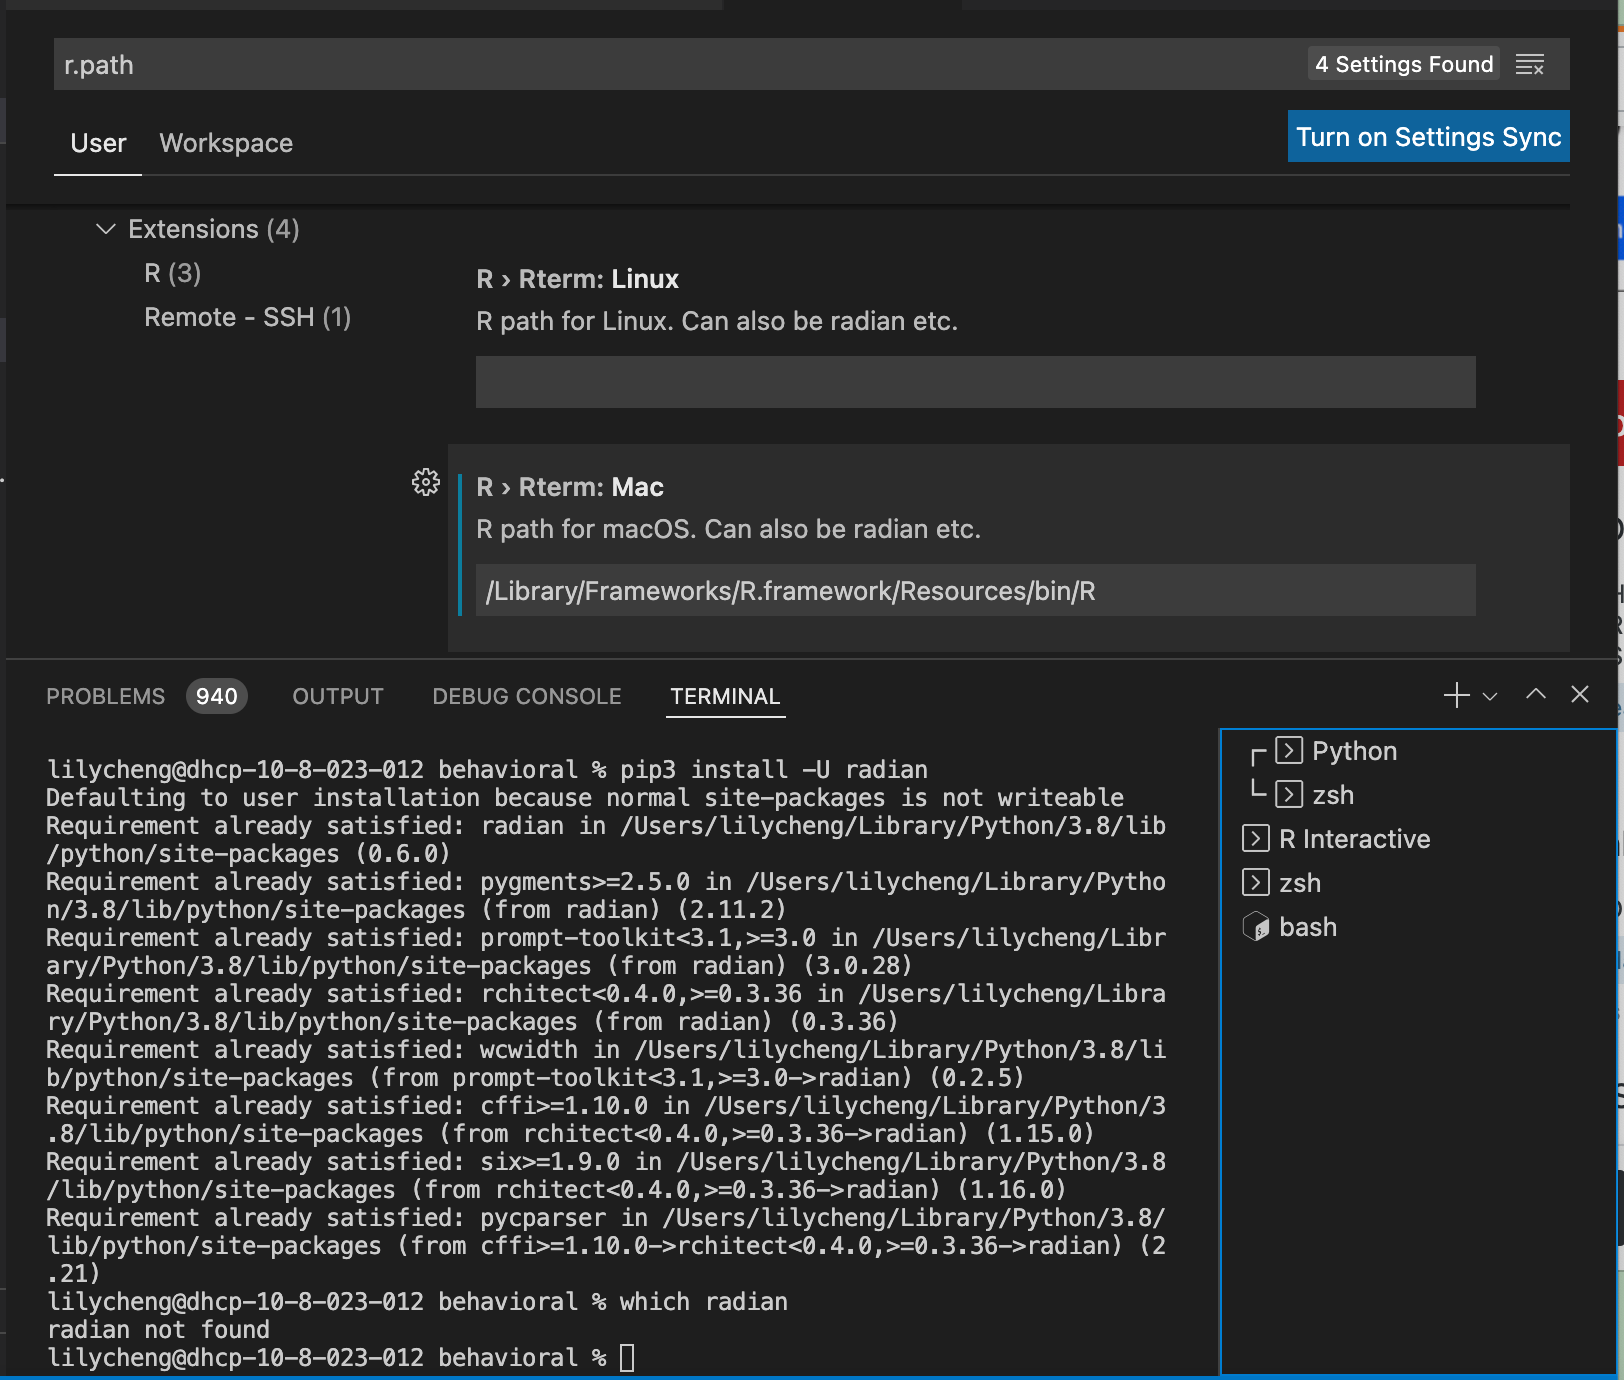The width and height of the screenshot is (1624, 1380).
Task: Click Turn on Settings Sync button
Action: click(1427, 137)
